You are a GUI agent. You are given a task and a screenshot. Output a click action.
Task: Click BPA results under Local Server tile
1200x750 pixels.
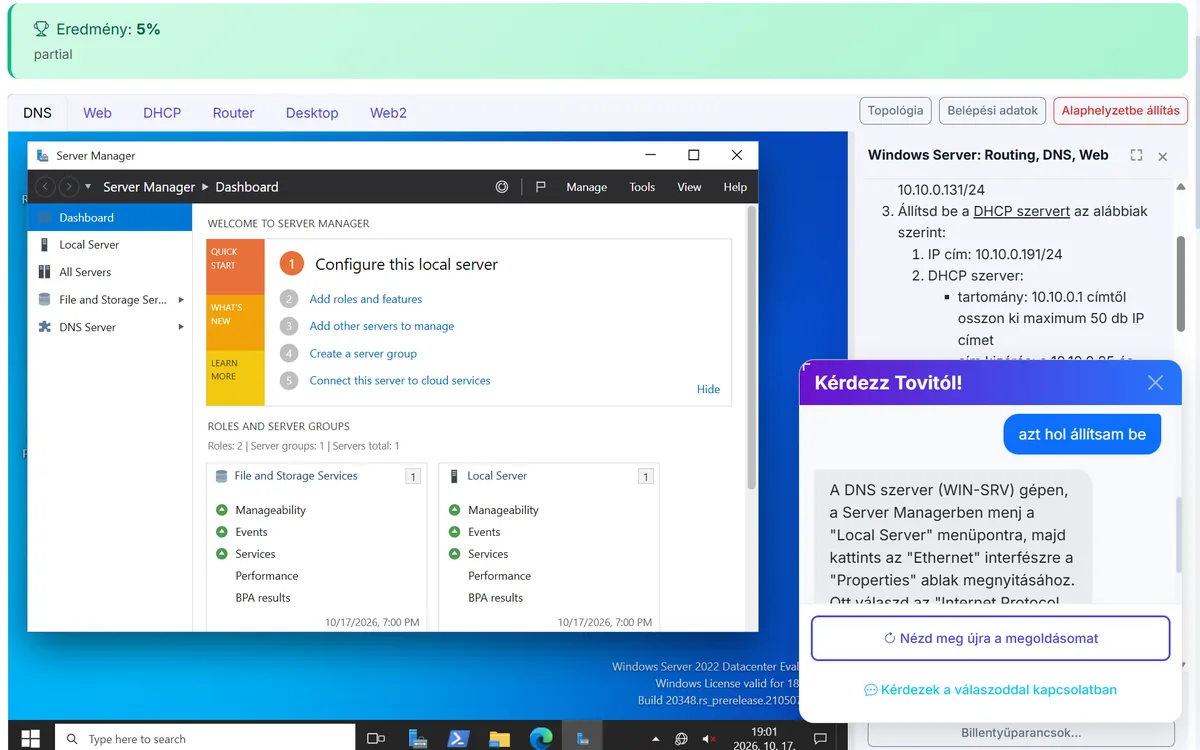pyautogui.click(x=495, y=598)
